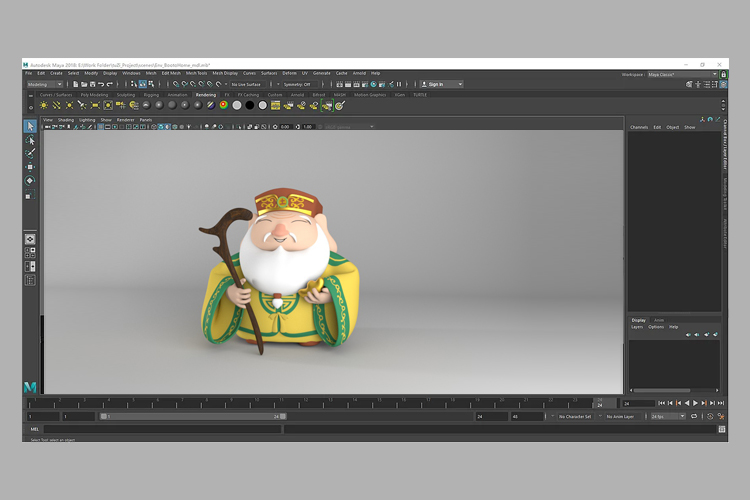Open the File menu

click(28, 73)
